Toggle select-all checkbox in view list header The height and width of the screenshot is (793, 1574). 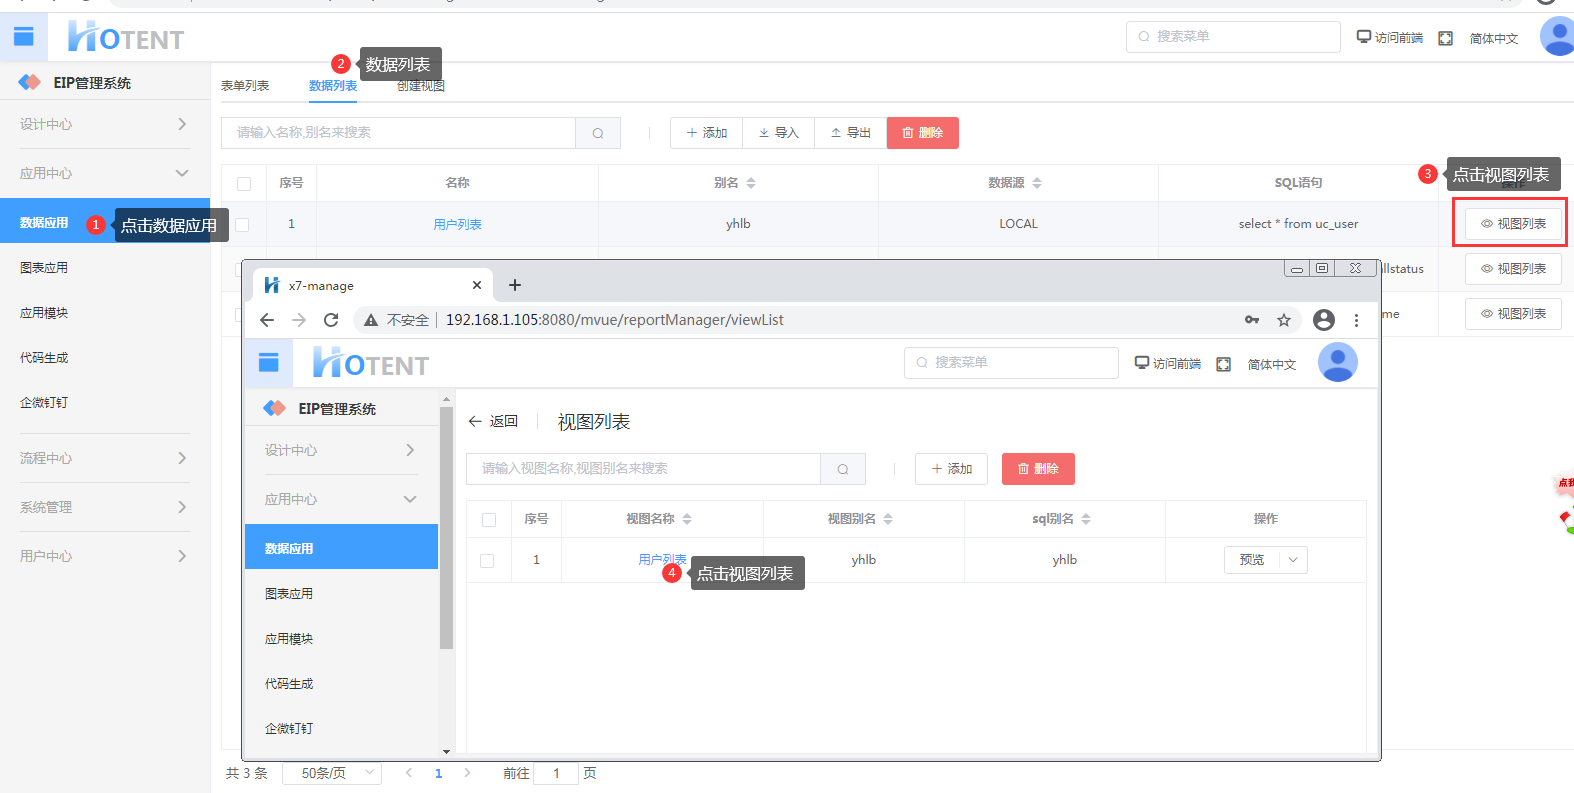tap(489, 520)
